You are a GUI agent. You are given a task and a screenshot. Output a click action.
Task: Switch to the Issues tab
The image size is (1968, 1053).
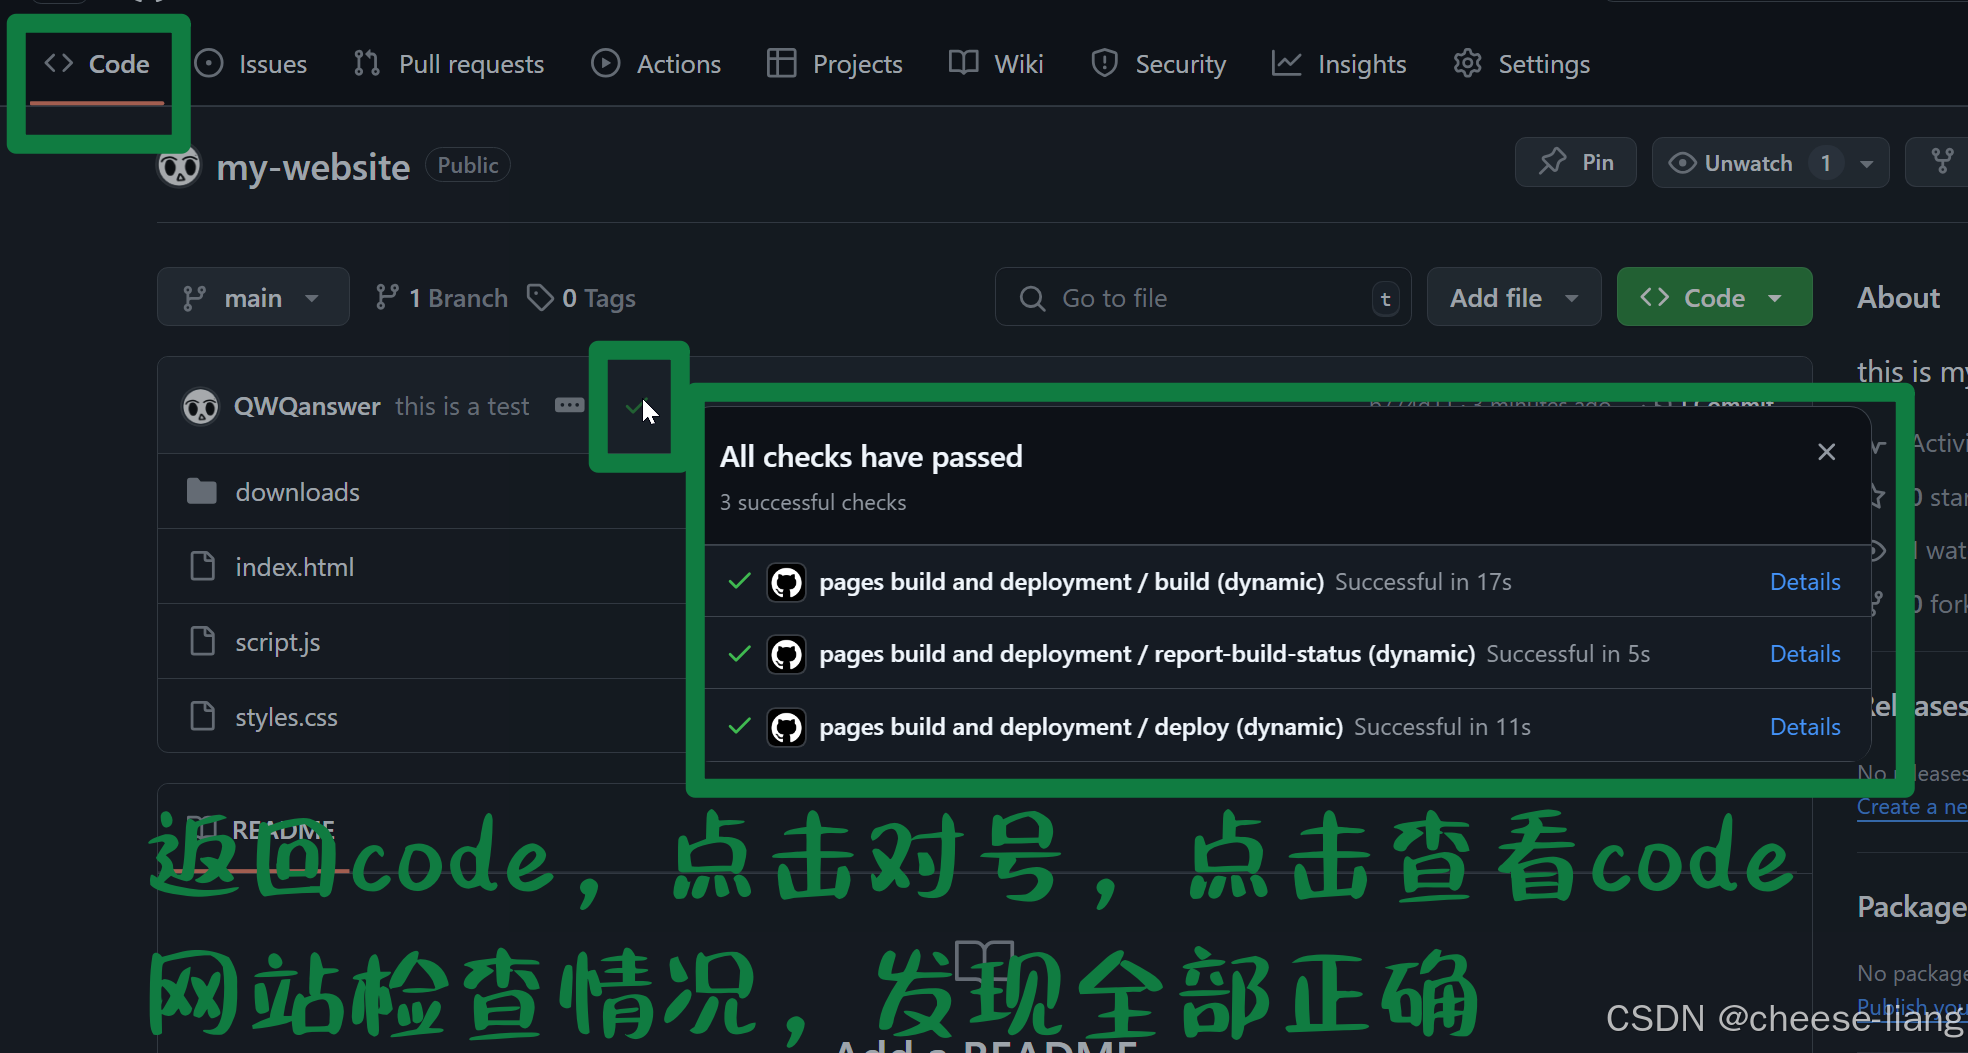click(x=251, y=64)
